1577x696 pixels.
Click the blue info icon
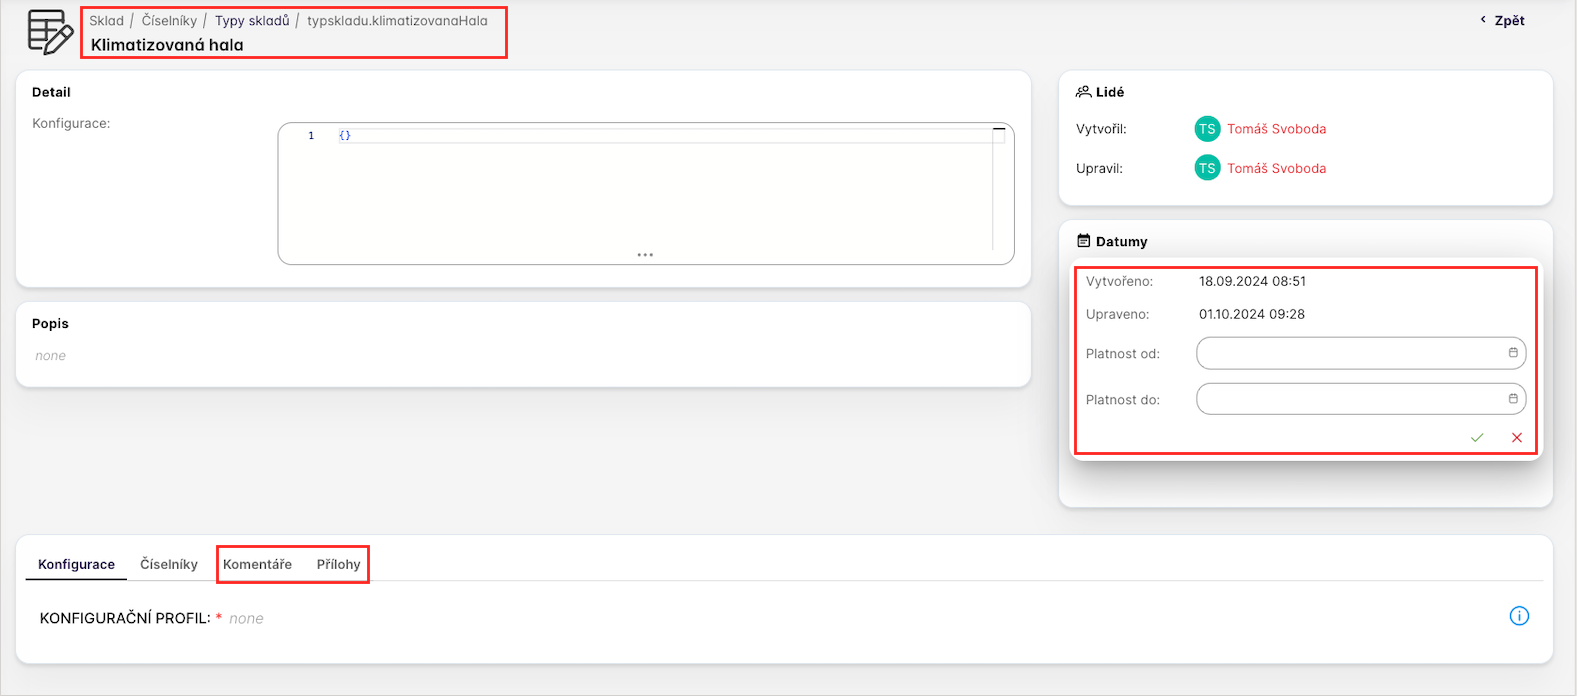pyautogui.click(x=1518, y=616)
